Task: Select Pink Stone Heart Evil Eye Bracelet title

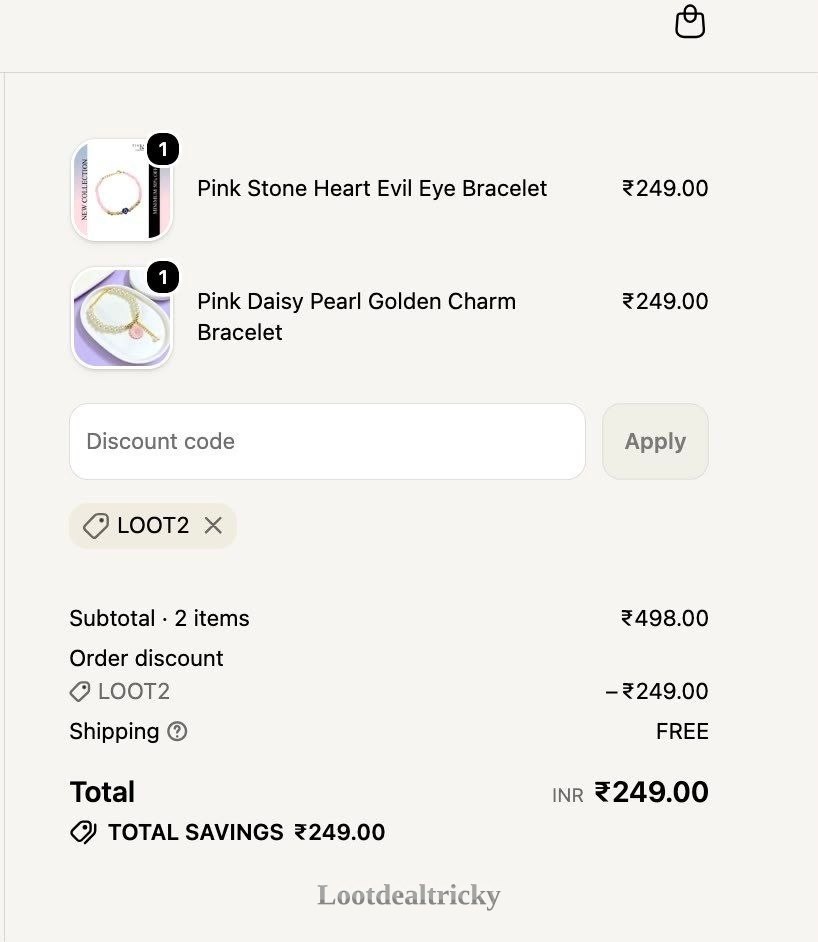Action: click(372, 189)
